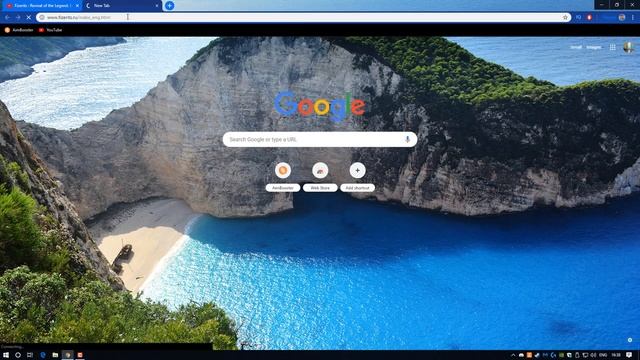
Task: Click the Google logo
Action: [x=320, y=106]
